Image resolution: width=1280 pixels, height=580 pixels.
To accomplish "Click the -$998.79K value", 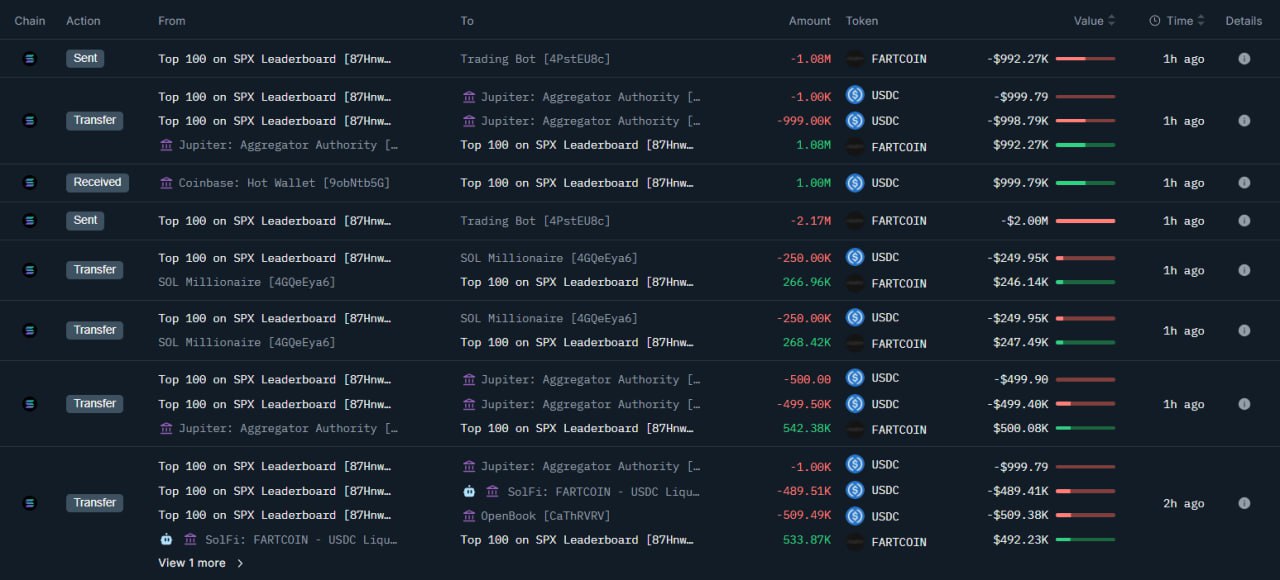I will click(x=1017, y=121).
